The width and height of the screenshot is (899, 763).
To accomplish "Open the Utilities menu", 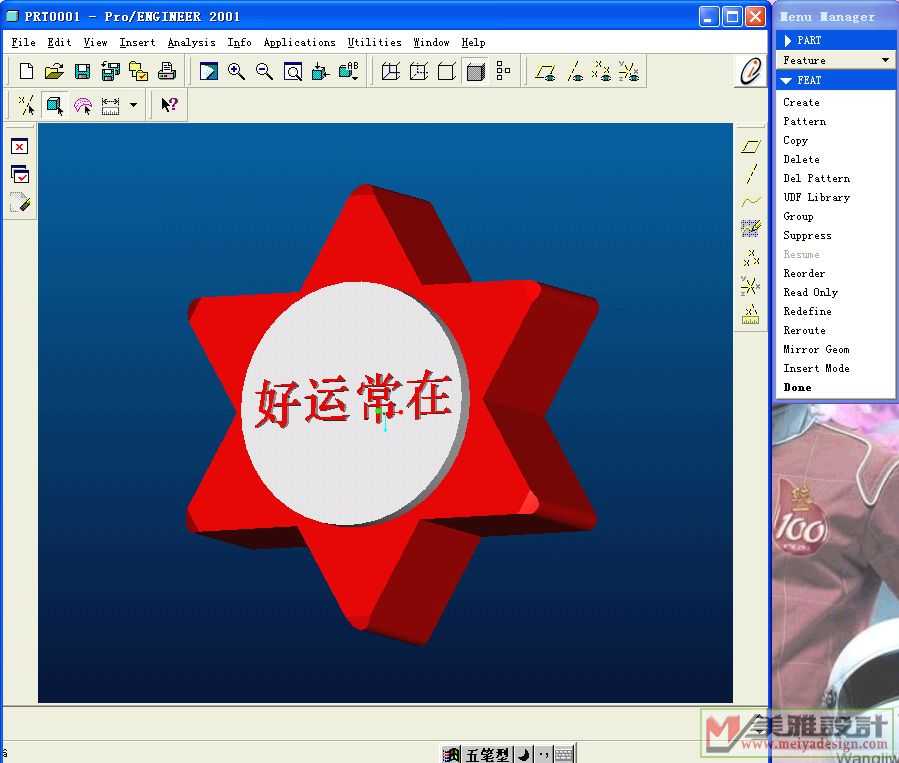I will click(x=374, y=42).
